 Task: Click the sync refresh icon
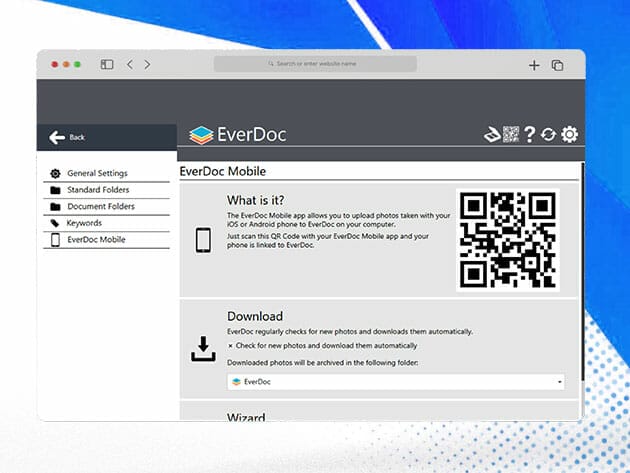pos(549,135)
